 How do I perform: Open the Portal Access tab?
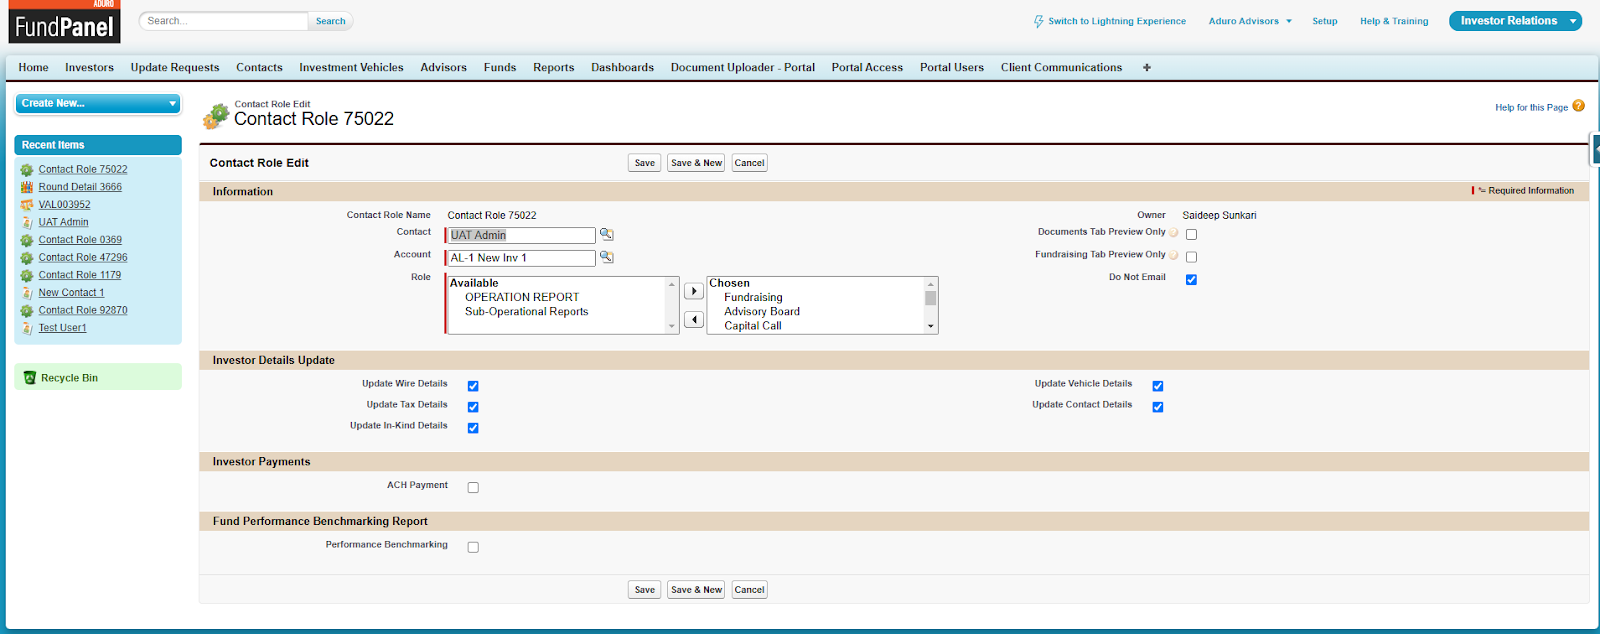pyautogui.click(x=867, y=67)
